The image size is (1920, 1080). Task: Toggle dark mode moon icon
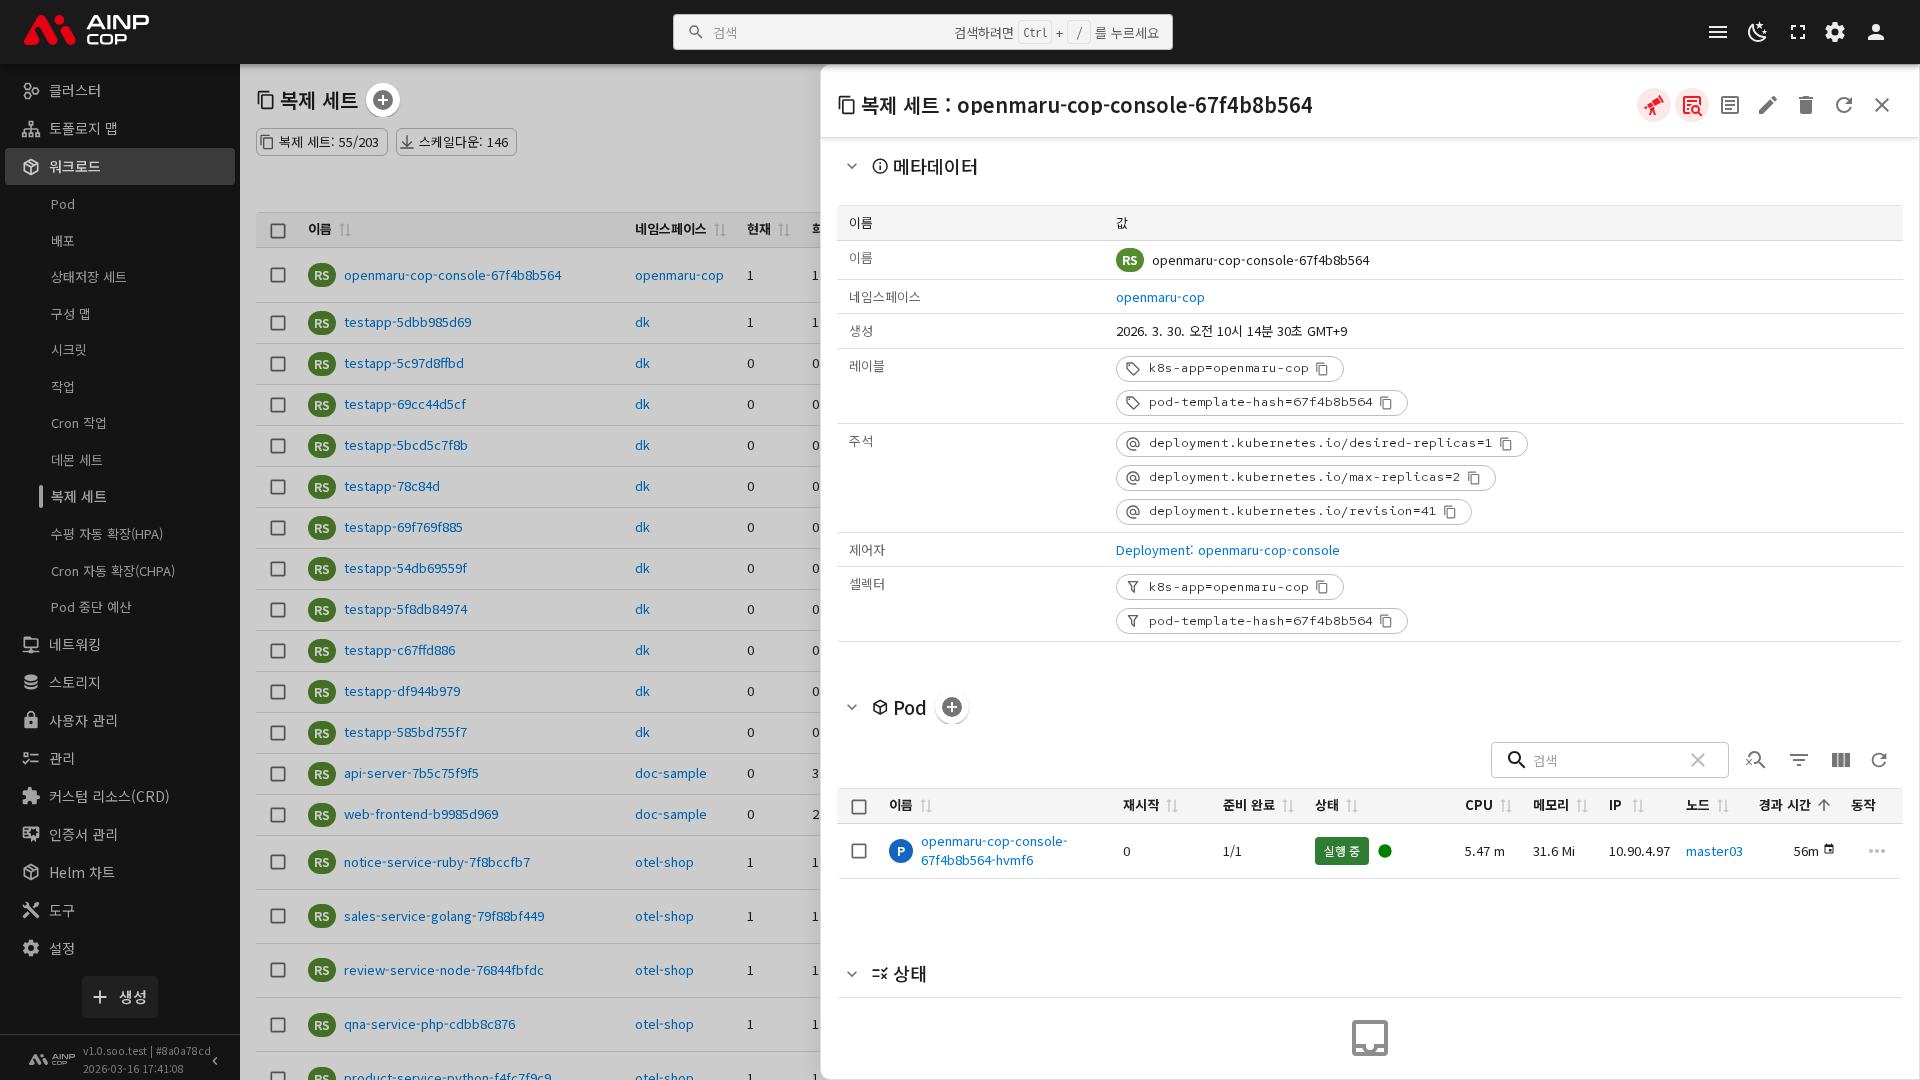(1757, 32)
